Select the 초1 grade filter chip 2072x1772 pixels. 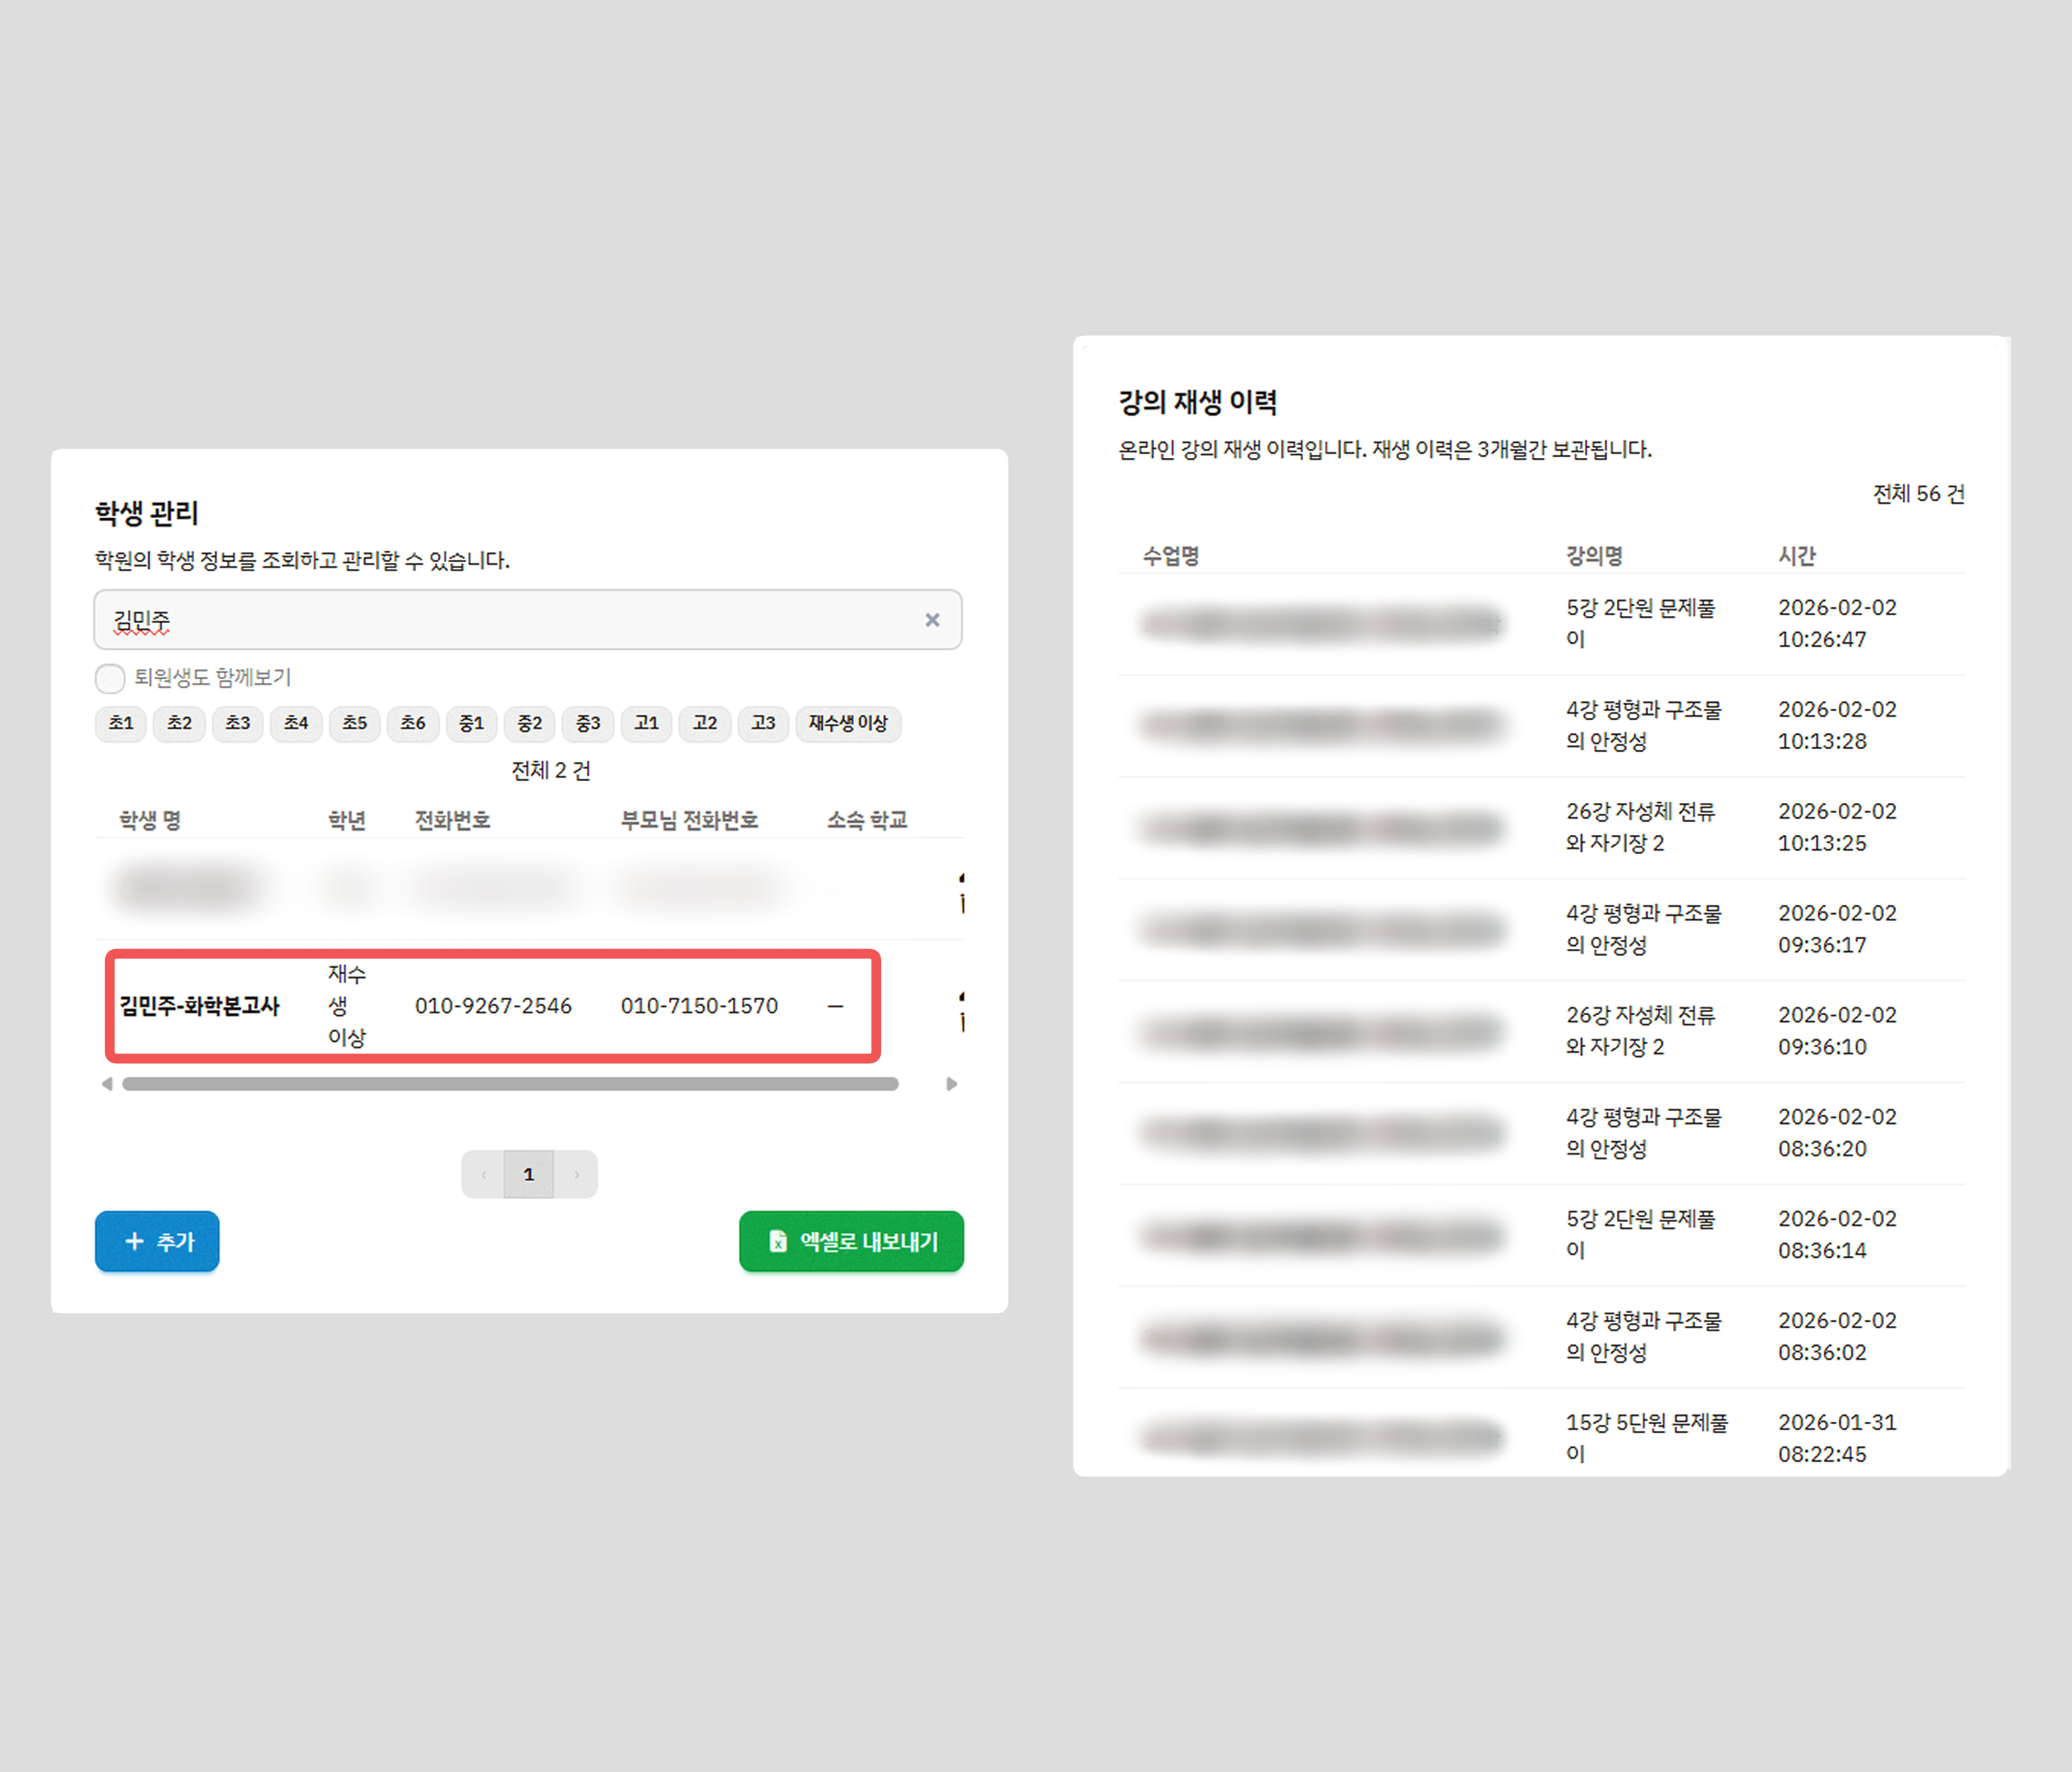pos(121,723)
